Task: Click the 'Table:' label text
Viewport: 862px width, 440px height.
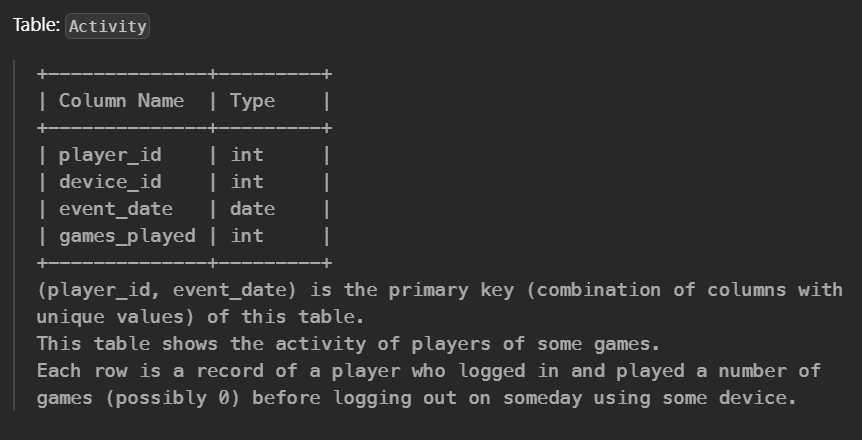Action: (x=36, y=25)
